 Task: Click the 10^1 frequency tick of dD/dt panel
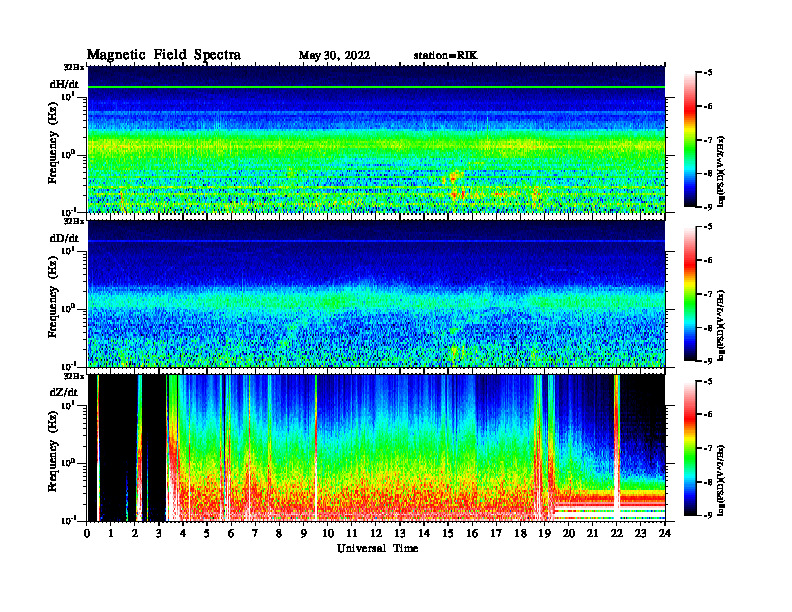[68, 250]
